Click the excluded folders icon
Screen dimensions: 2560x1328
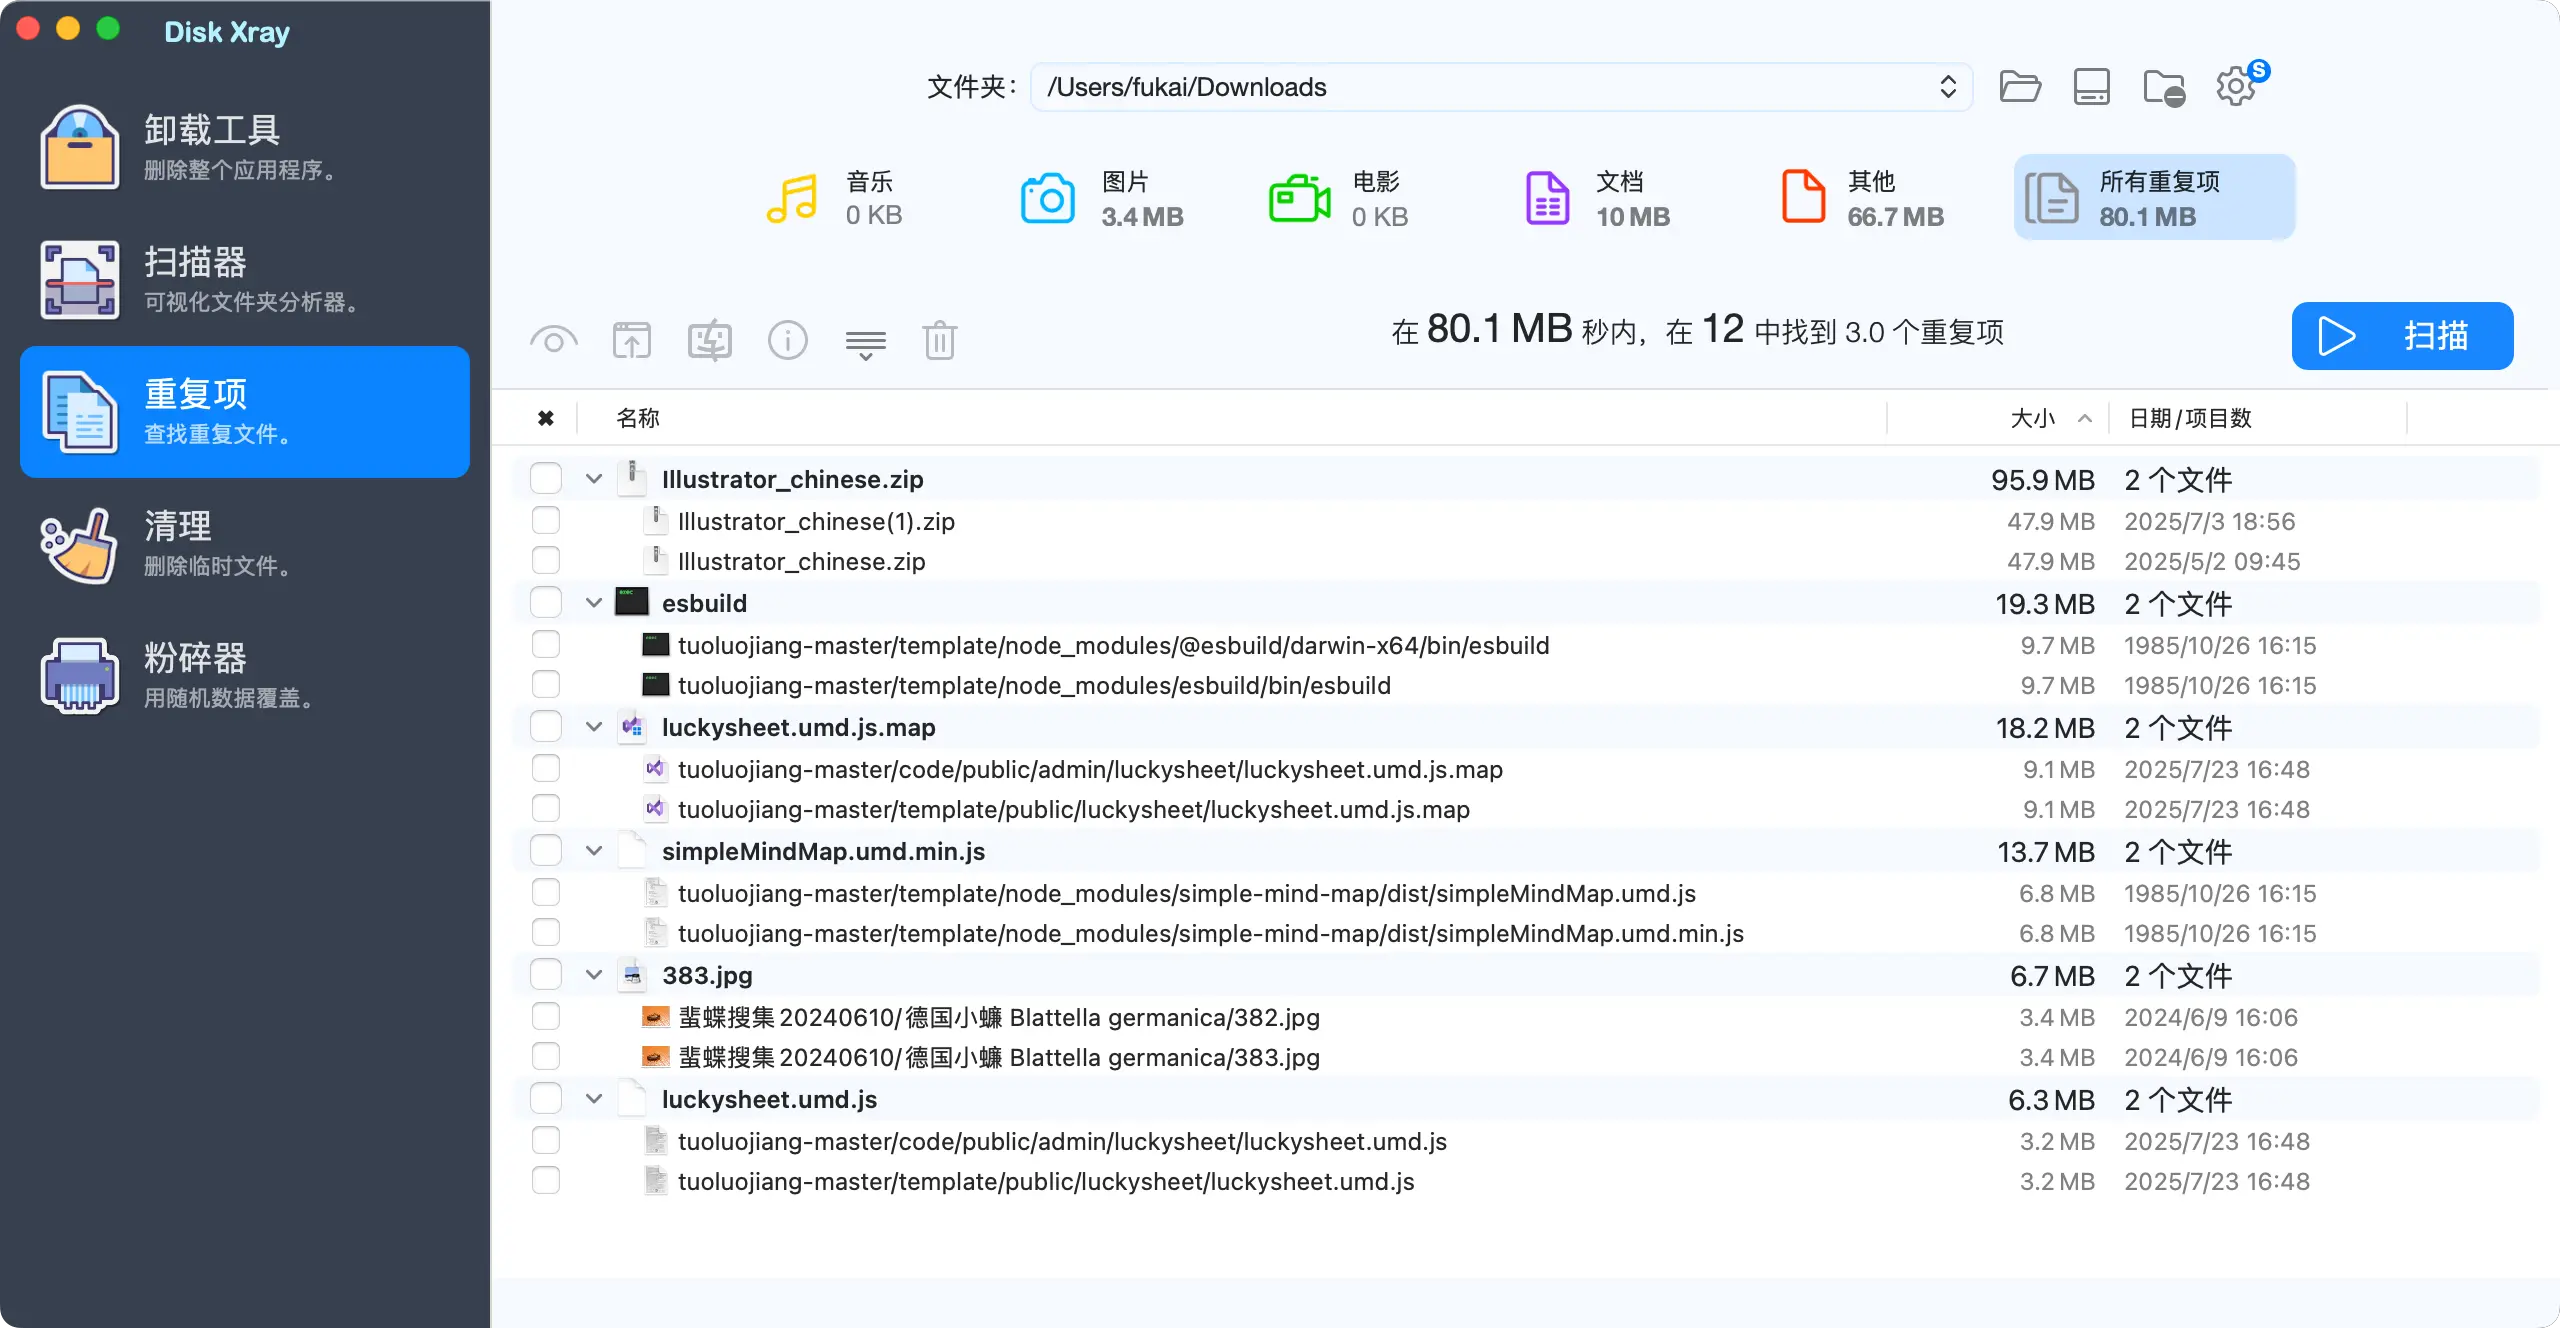click(2164, 87)
